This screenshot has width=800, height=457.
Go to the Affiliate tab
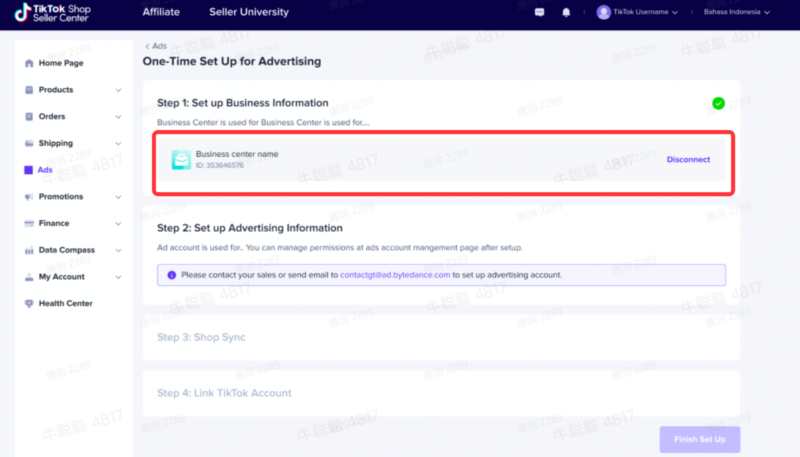coord(162,12)
